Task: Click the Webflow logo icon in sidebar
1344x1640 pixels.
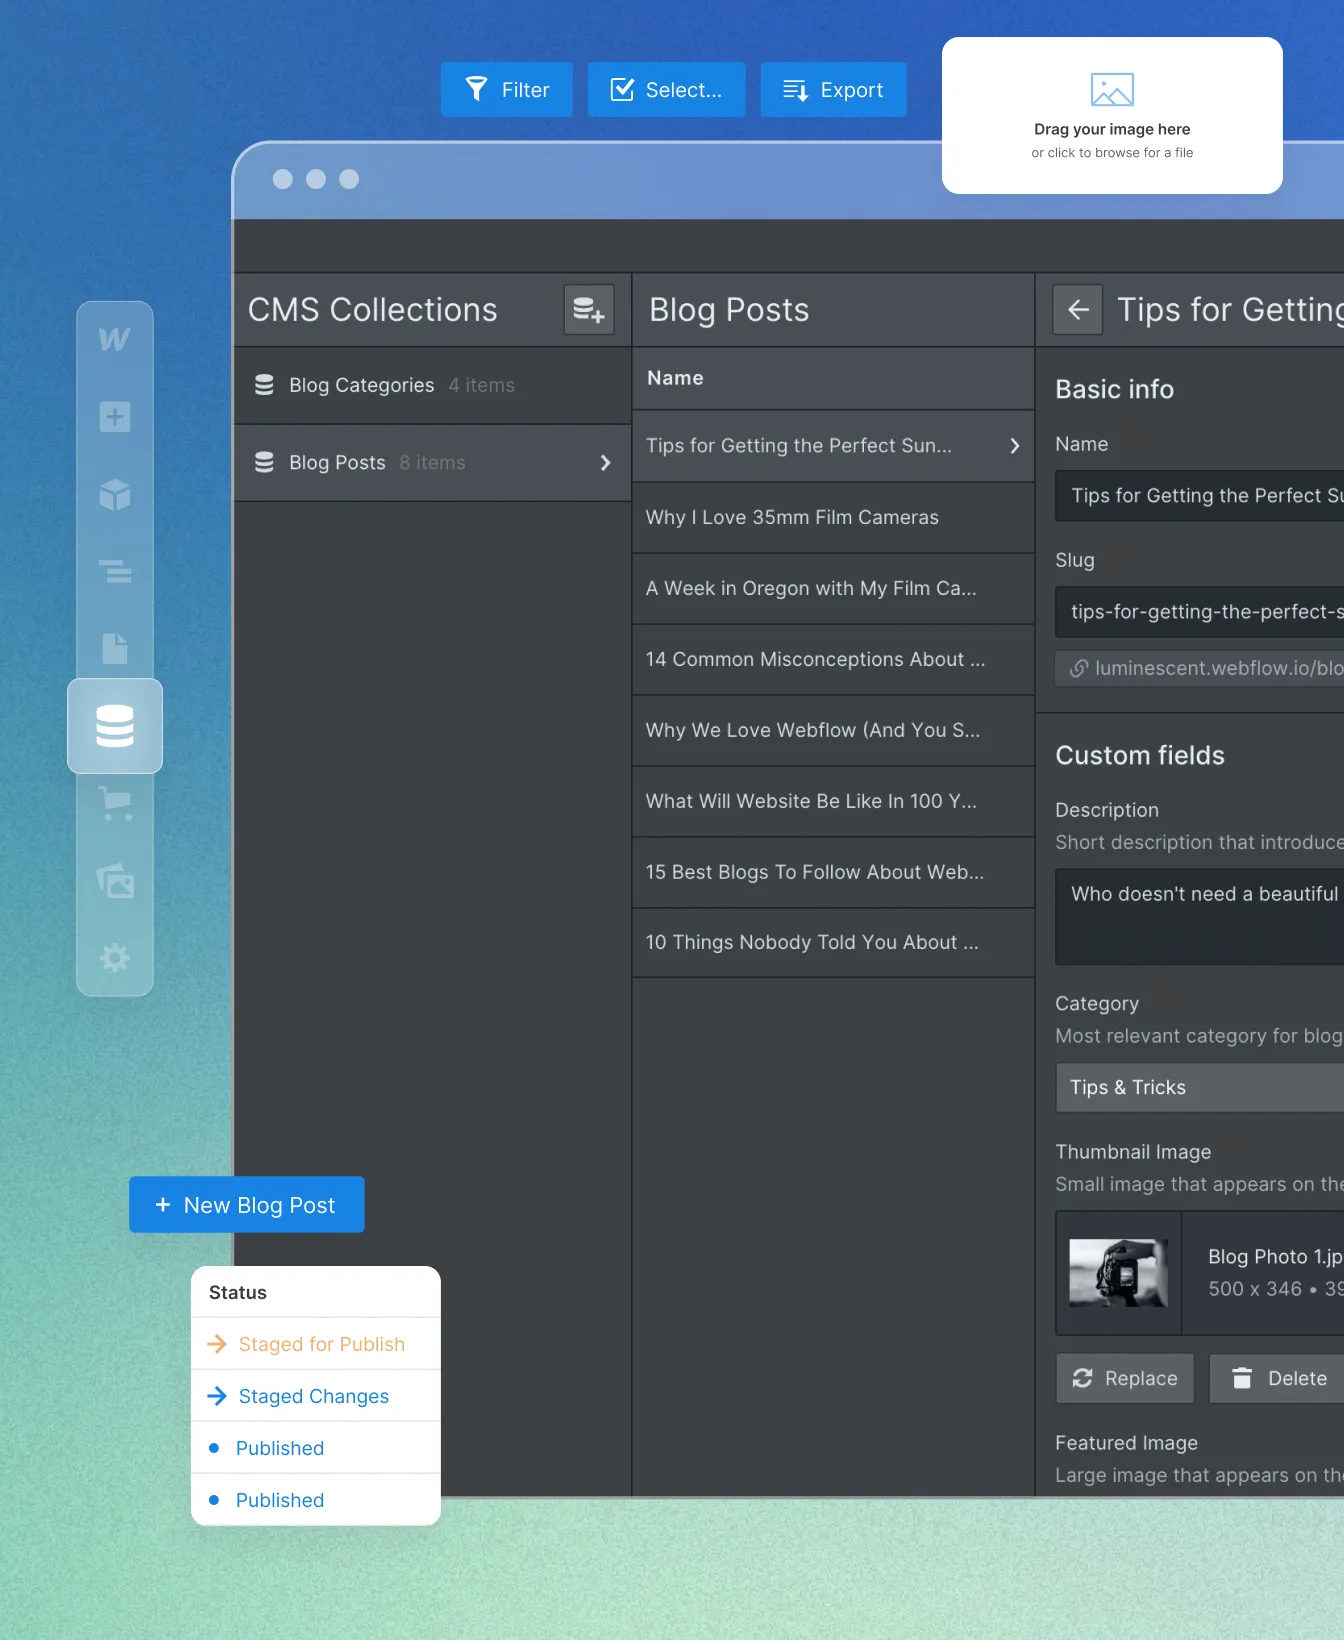Action: 114,339
